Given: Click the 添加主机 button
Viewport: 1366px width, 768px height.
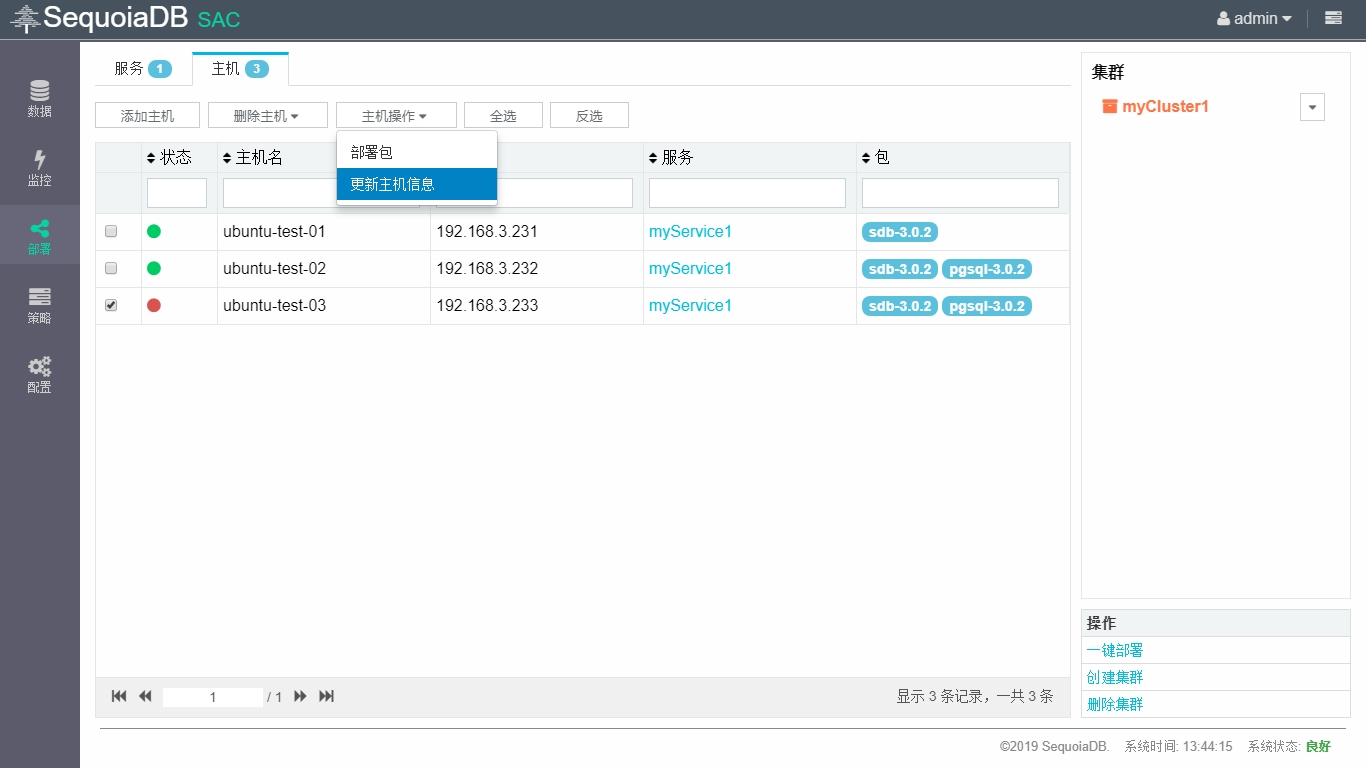Looking at the screenshot, I should (147, 116).
